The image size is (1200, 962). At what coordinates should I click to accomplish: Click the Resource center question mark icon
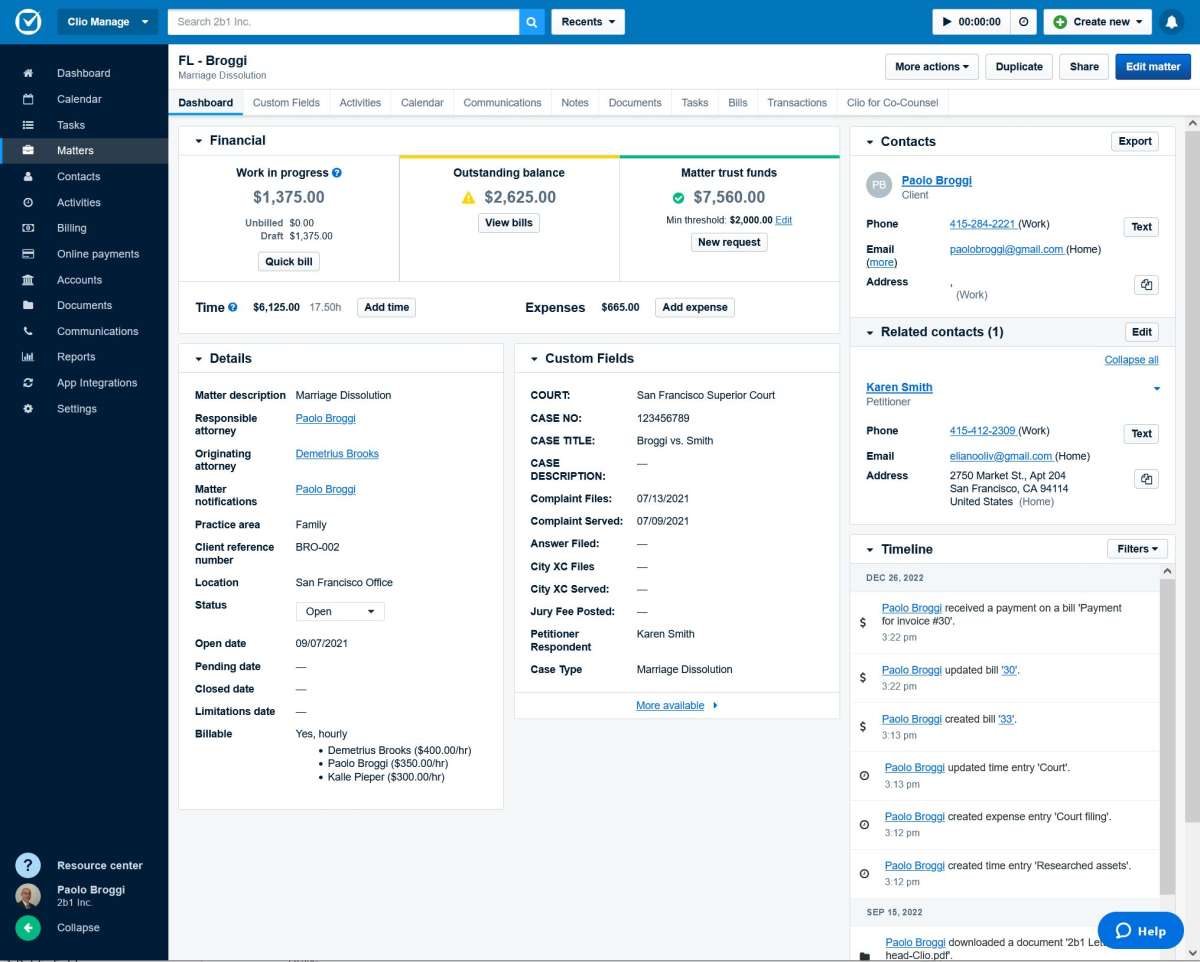[x=27, y=865]
